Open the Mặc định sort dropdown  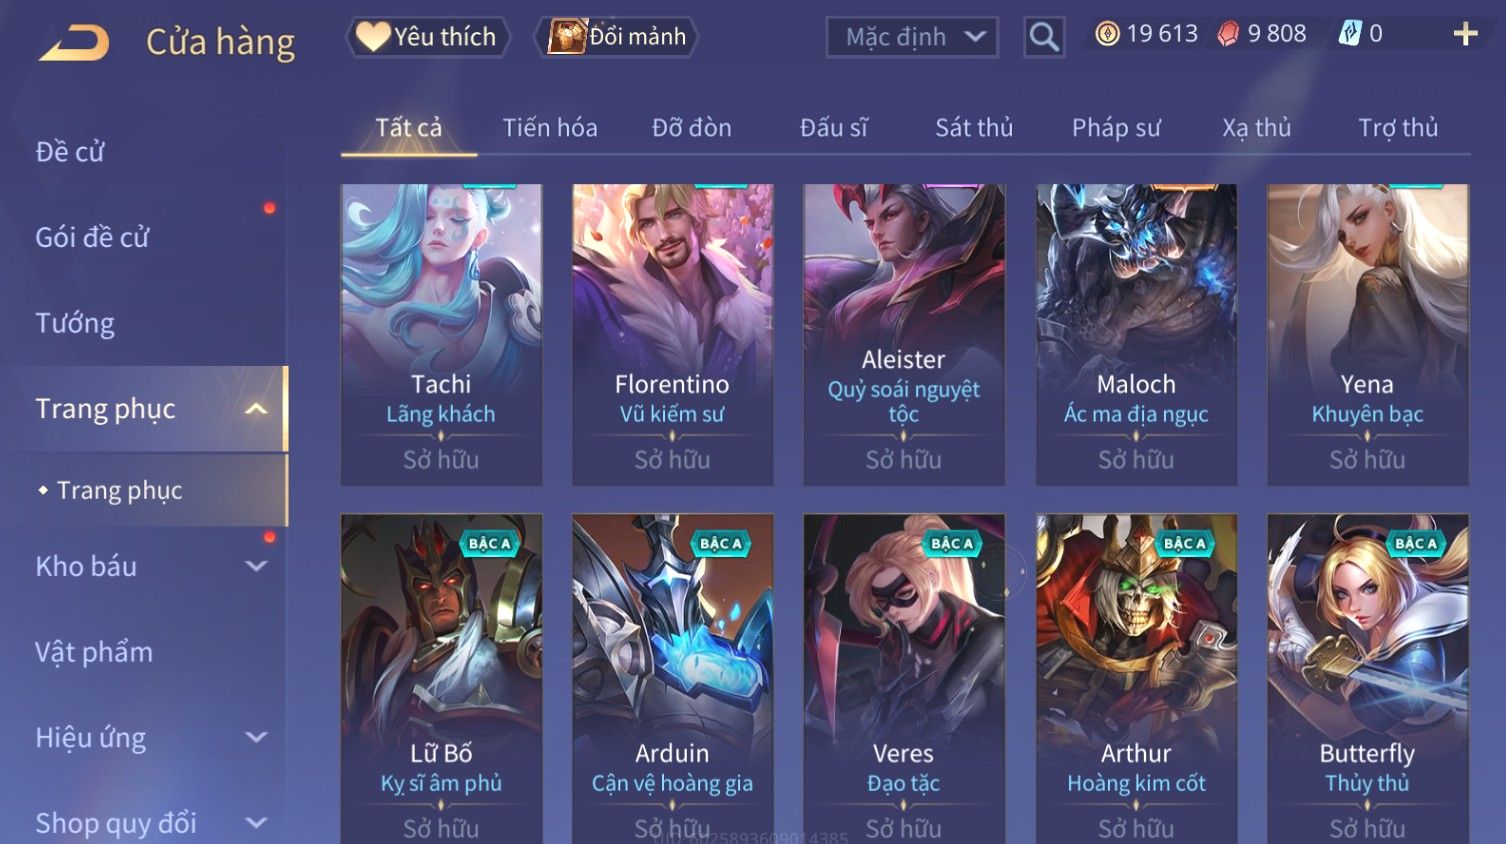912,37
